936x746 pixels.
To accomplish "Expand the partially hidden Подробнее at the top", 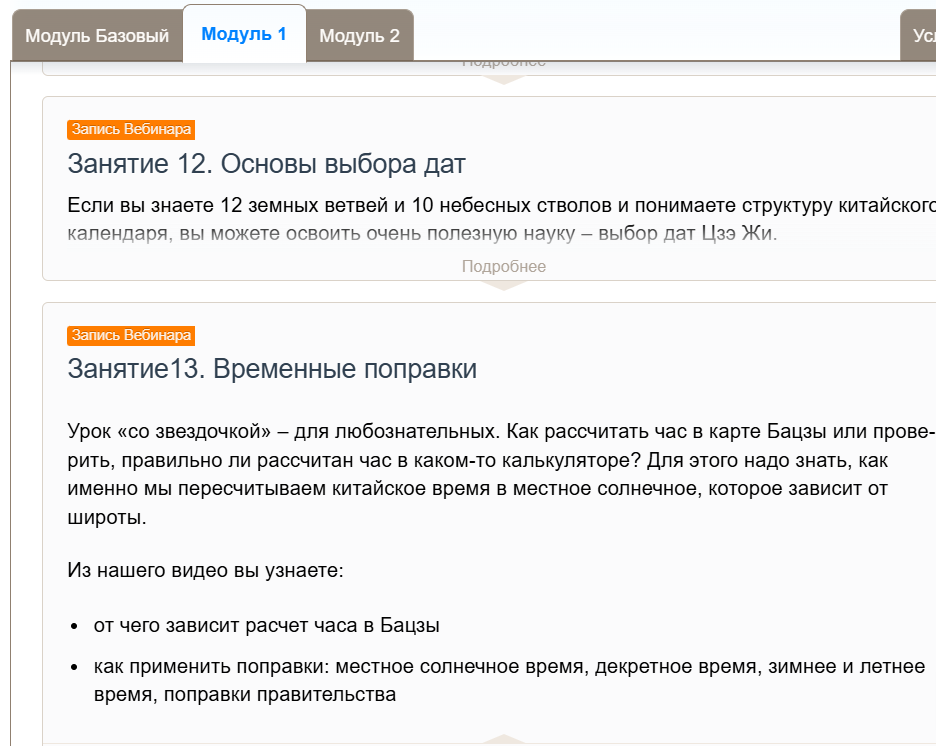I will pos(503,63).
